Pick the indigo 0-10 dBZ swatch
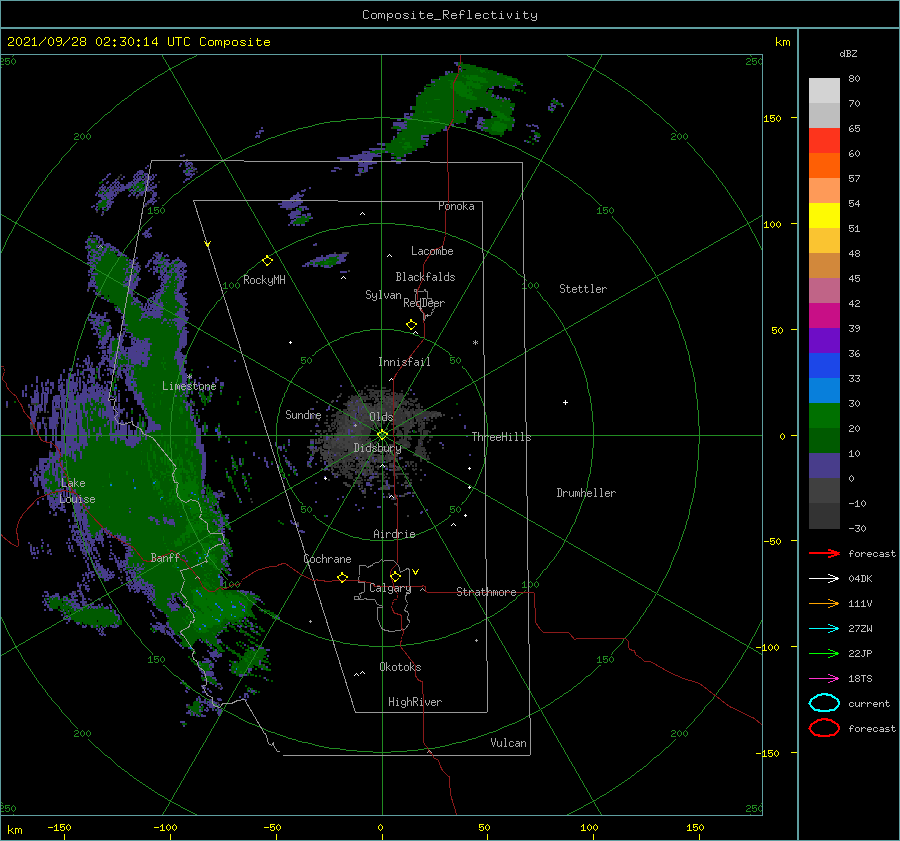 pyautogui.click(x=824, y=466)
